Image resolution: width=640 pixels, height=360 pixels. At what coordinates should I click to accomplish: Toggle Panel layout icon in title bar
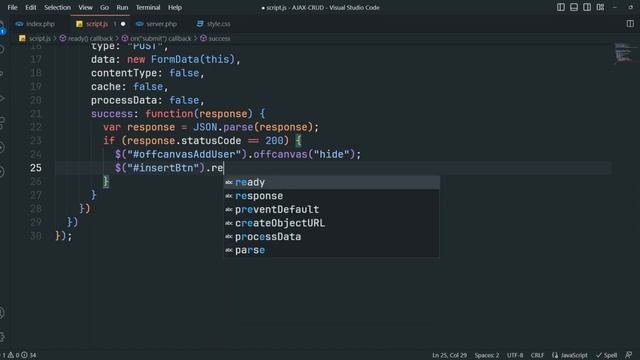(x=574, y=7)
